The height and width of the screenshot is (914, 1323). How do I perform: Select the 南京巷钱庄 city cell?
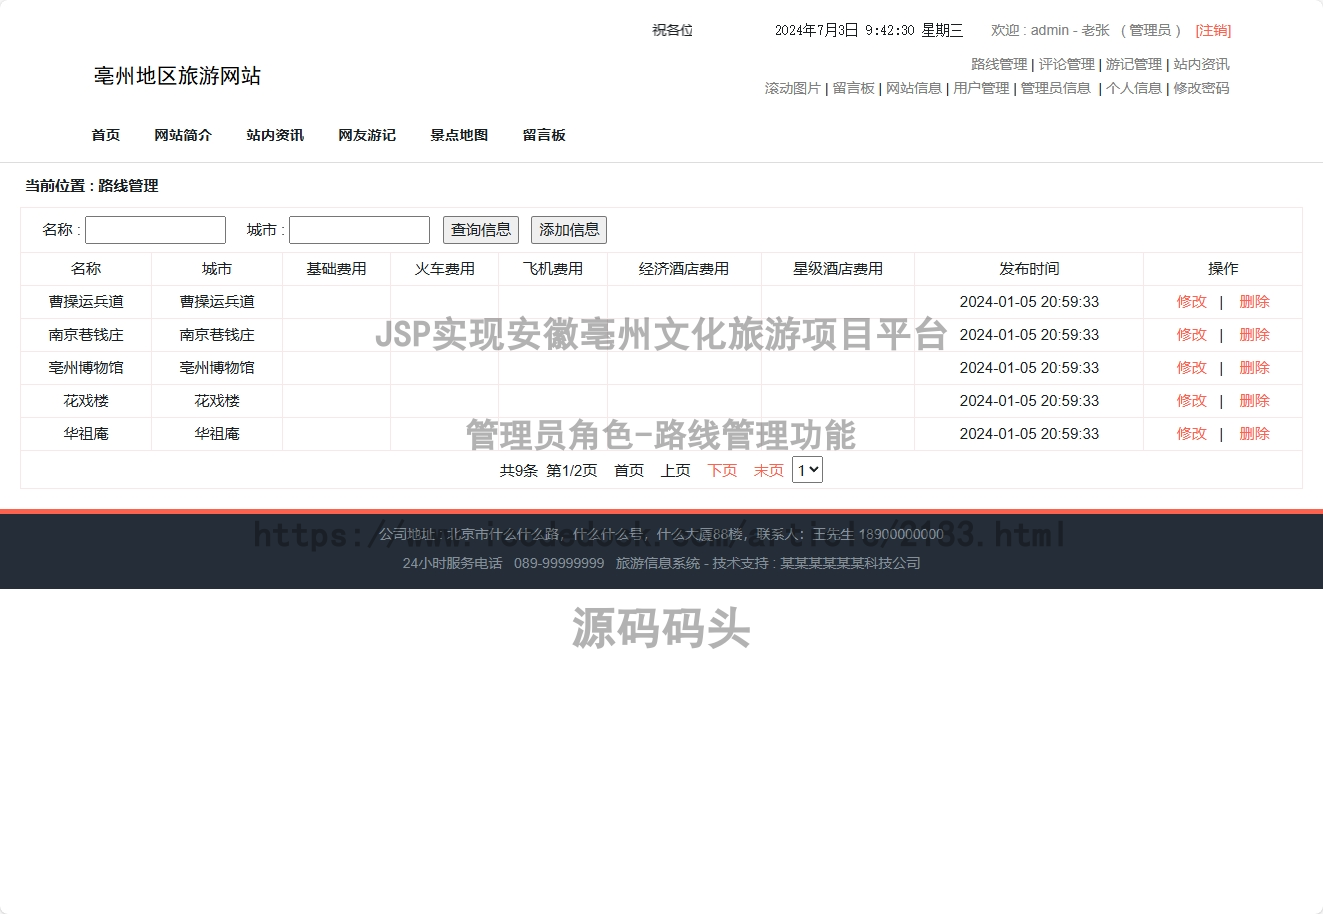coord(217,334)
